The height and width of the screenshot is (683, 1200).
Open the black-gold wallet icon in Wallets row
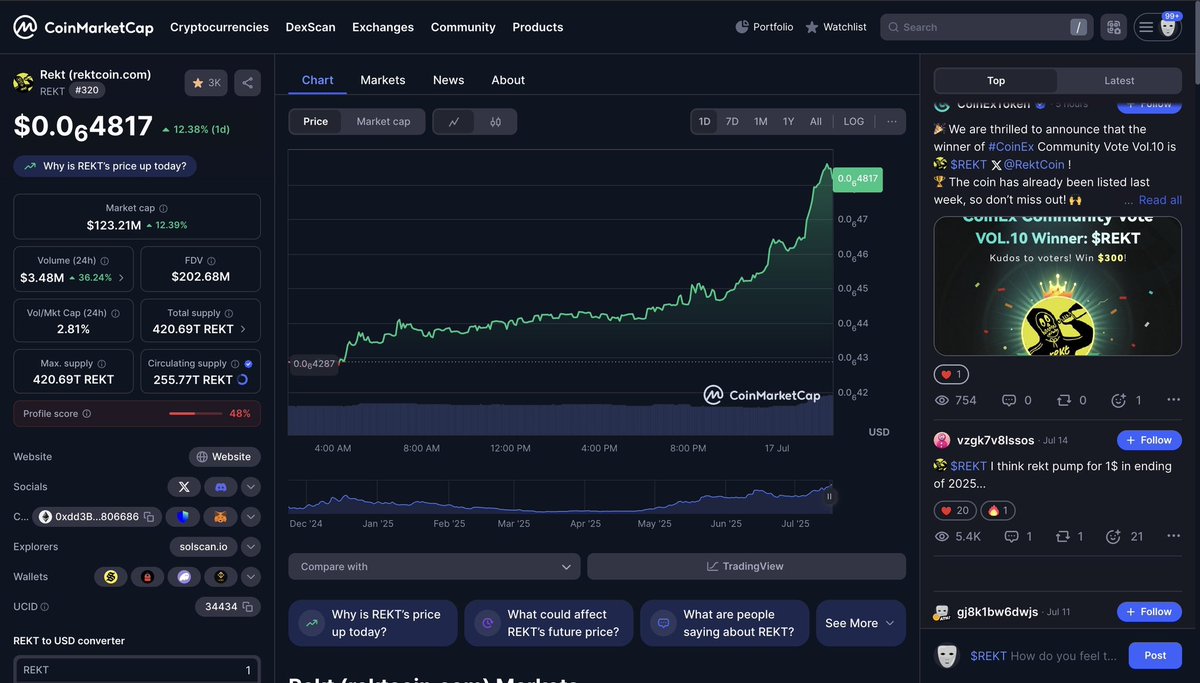(221, 577)
